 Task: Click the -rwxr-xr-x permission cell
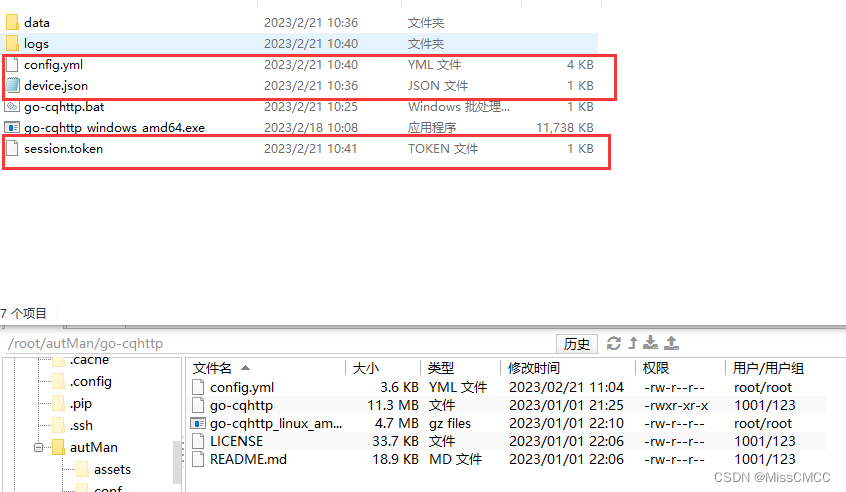click(x=676, y=406)
